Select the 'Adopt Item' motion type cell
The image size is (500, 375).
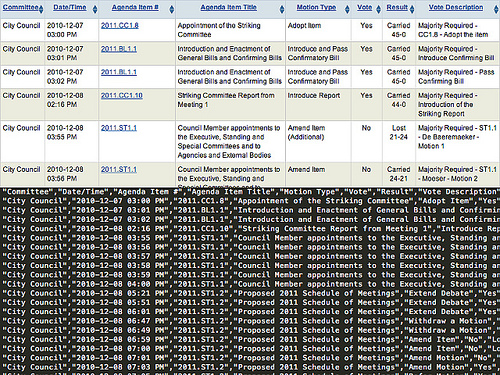point(318,30)
